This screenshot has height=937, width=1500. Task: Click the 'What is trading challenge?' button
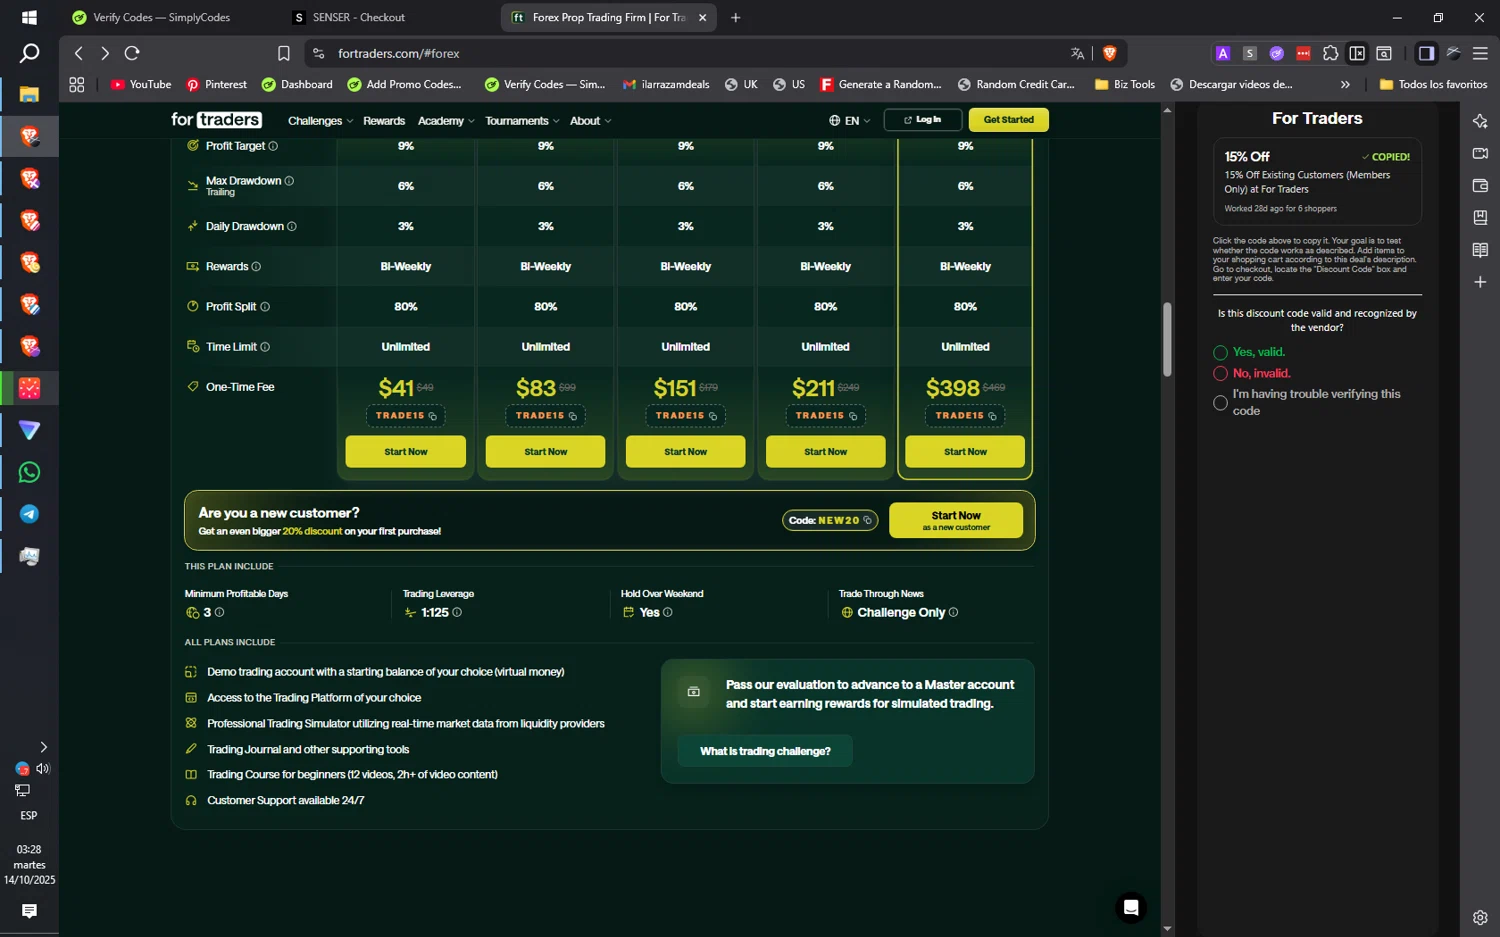click(x=765, y=751)
